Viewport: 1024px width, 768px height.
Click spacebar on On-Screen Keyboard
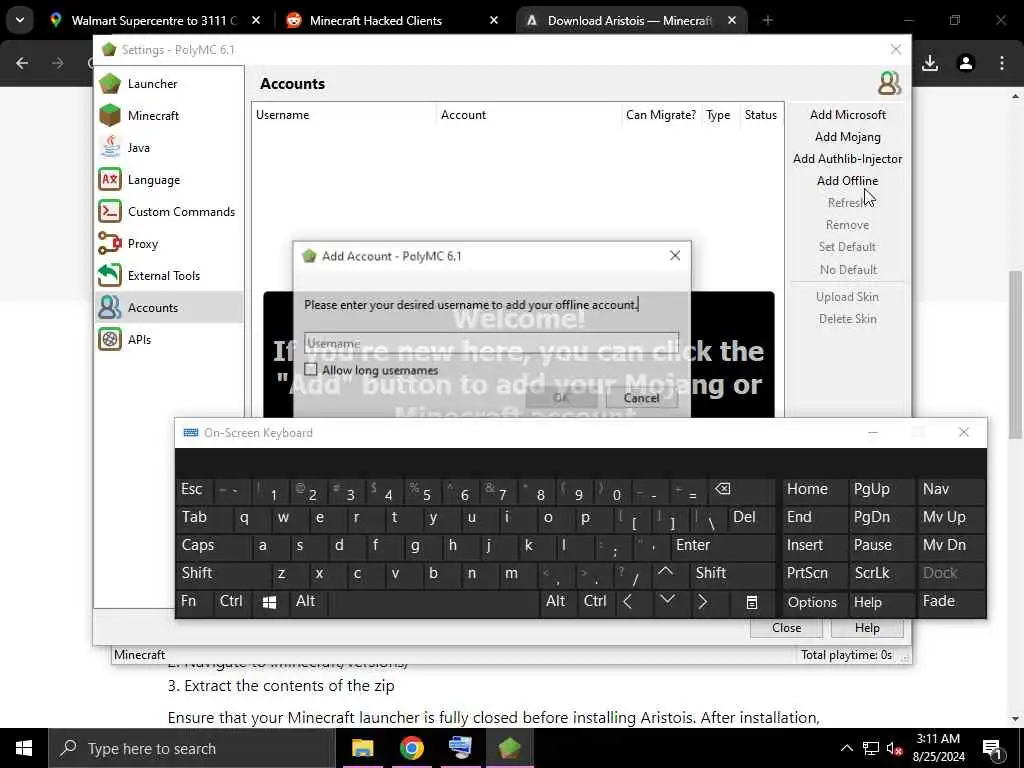pos(433,601)
